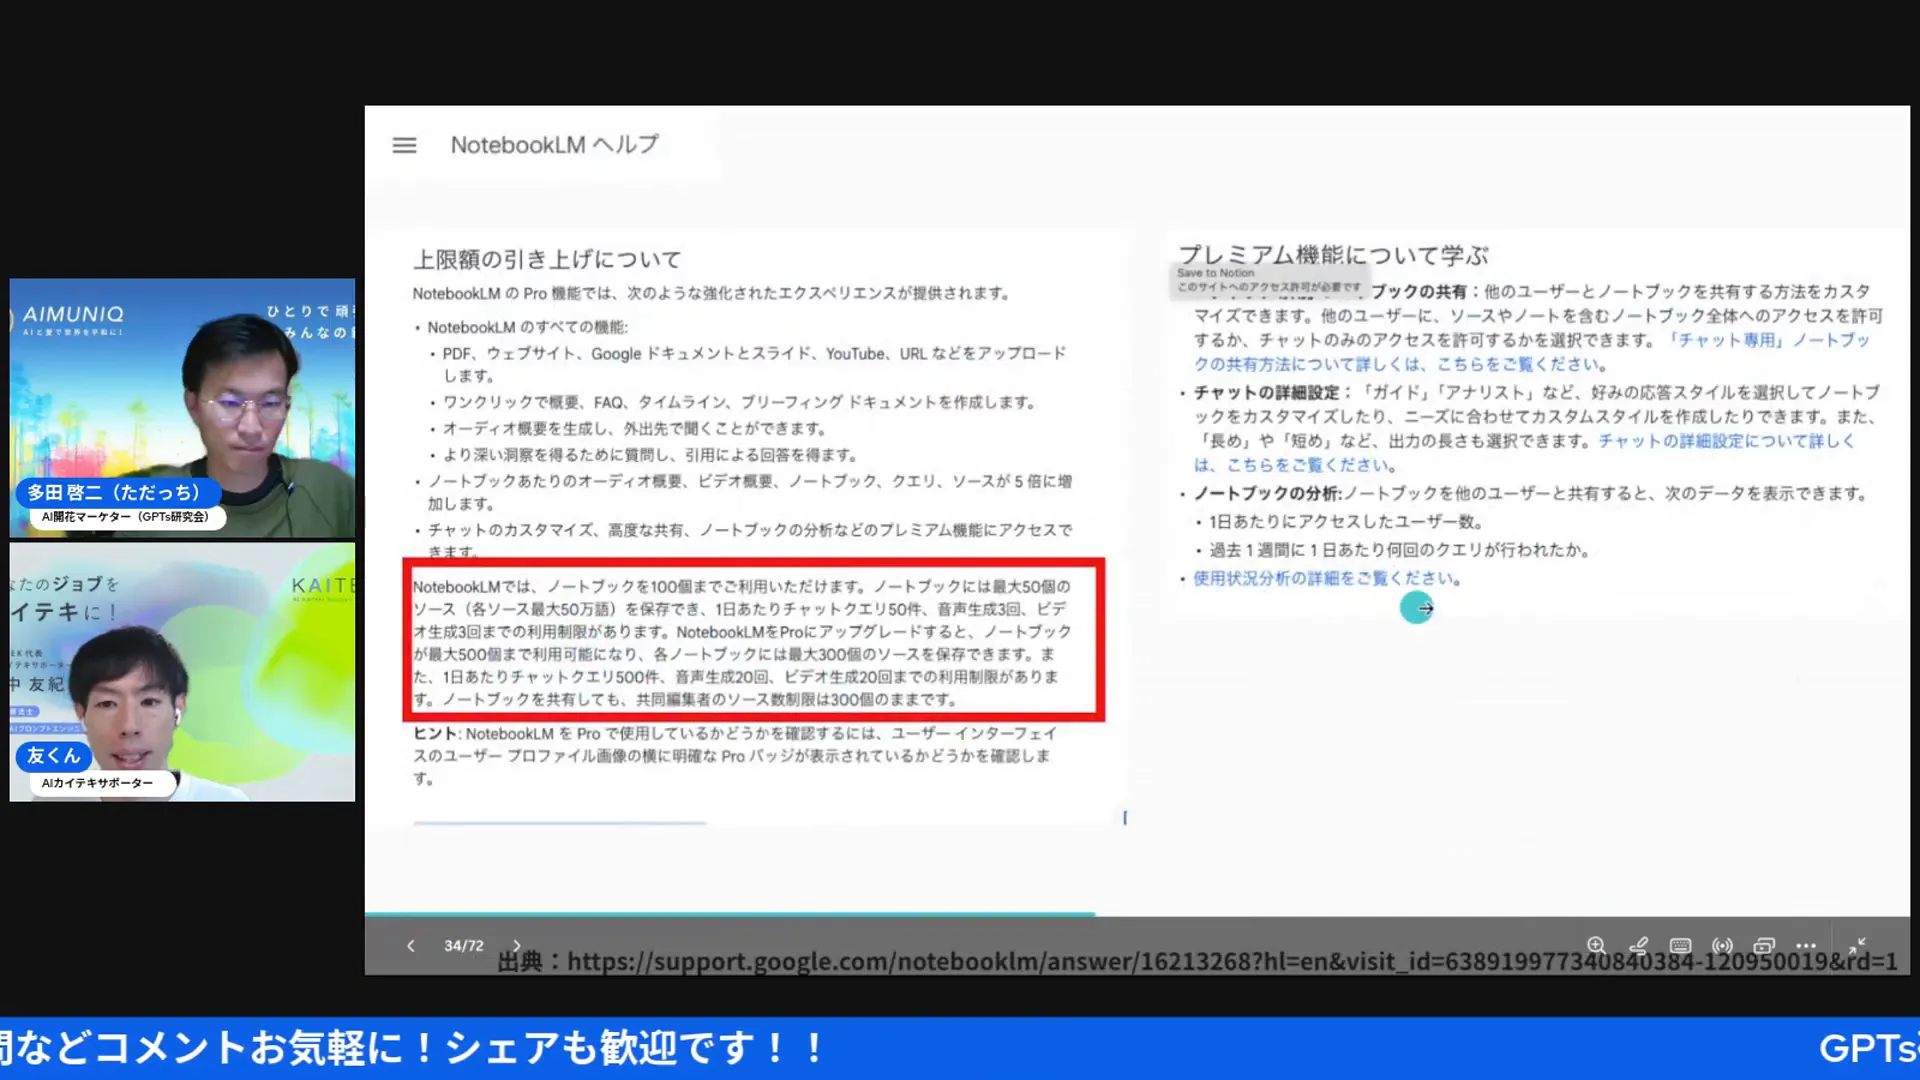Image resolution: width=1920 pixels, height=1080 pixels.
Task: Click bullet 'ノートブックの分析' text
Action: [x=1267, y=493]
